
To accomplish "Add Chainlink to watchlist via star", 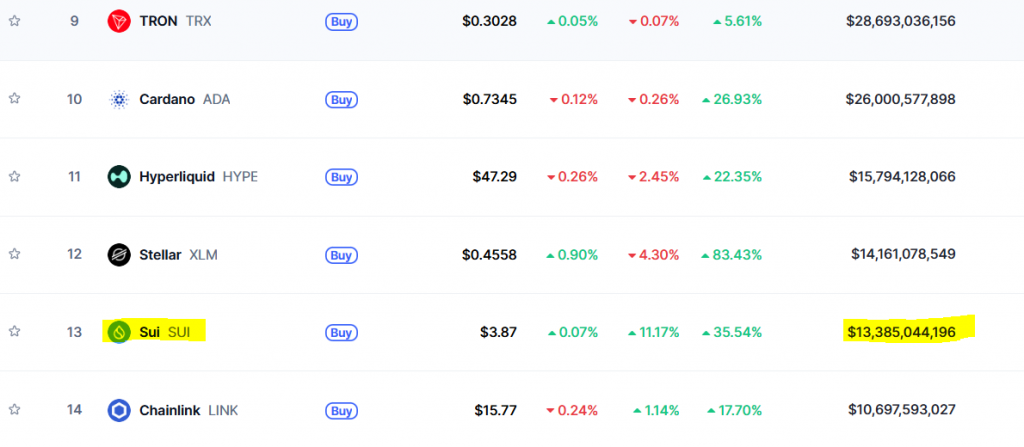I will point(14,410).
